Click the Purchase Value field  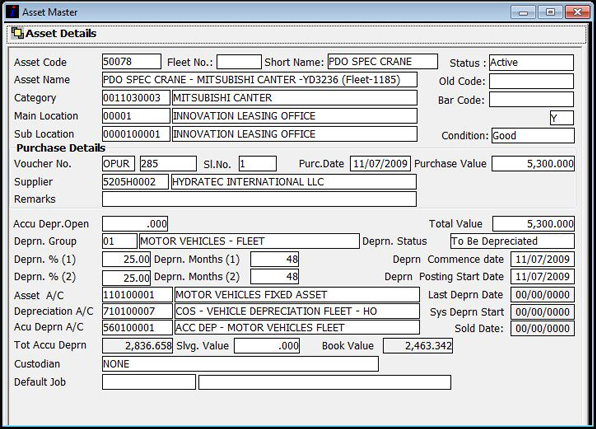click(x=533, y=164)
